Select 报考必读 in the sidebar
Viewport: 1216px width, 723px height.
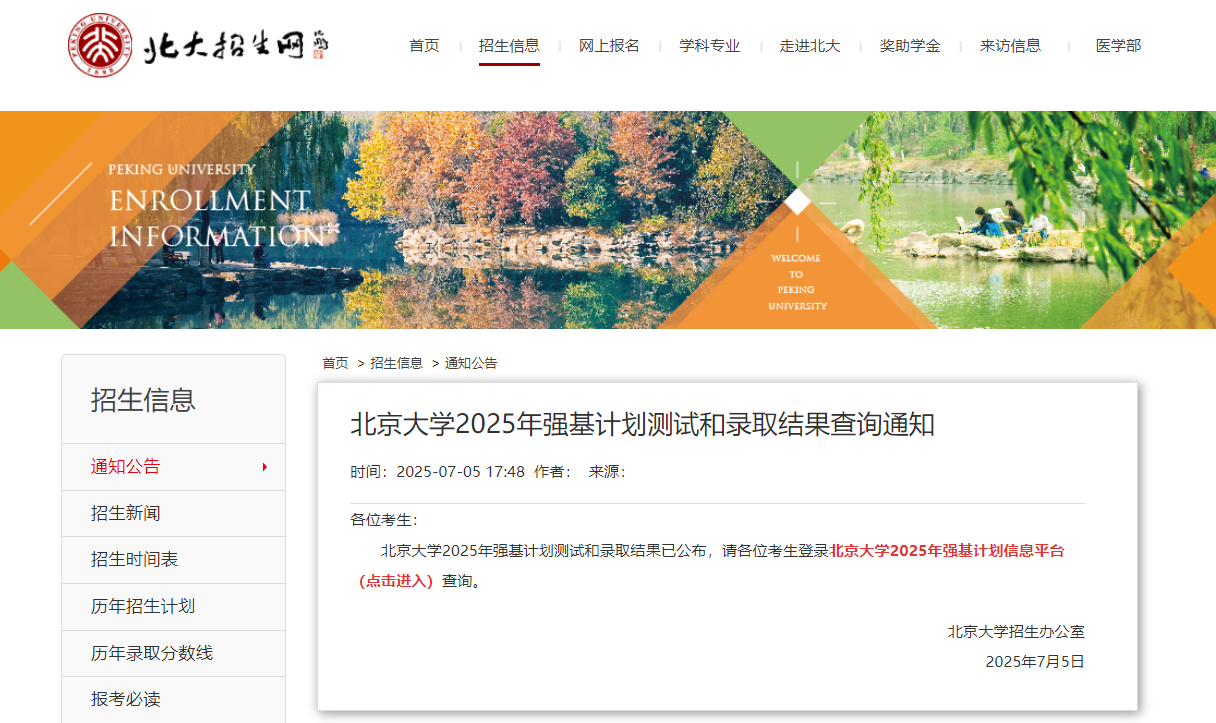(126, 699)
